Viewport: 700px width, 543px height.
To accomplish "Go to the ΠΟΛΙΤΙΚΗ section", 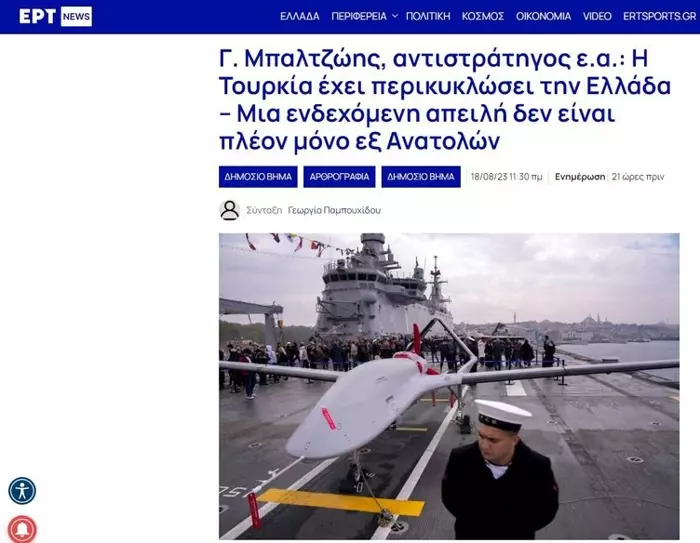I will pyautogui.click(x=428, y=17).
